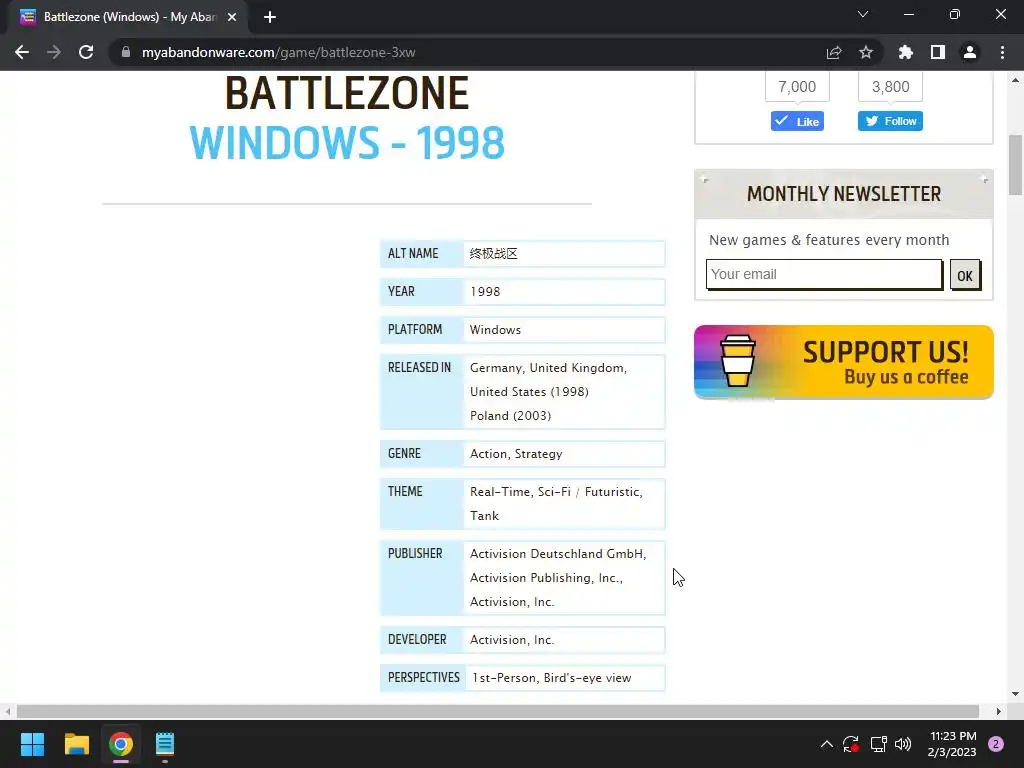The image size is (1024, 768).
Task: Click the horizontal scrollbar thumb
Action: 498,711
